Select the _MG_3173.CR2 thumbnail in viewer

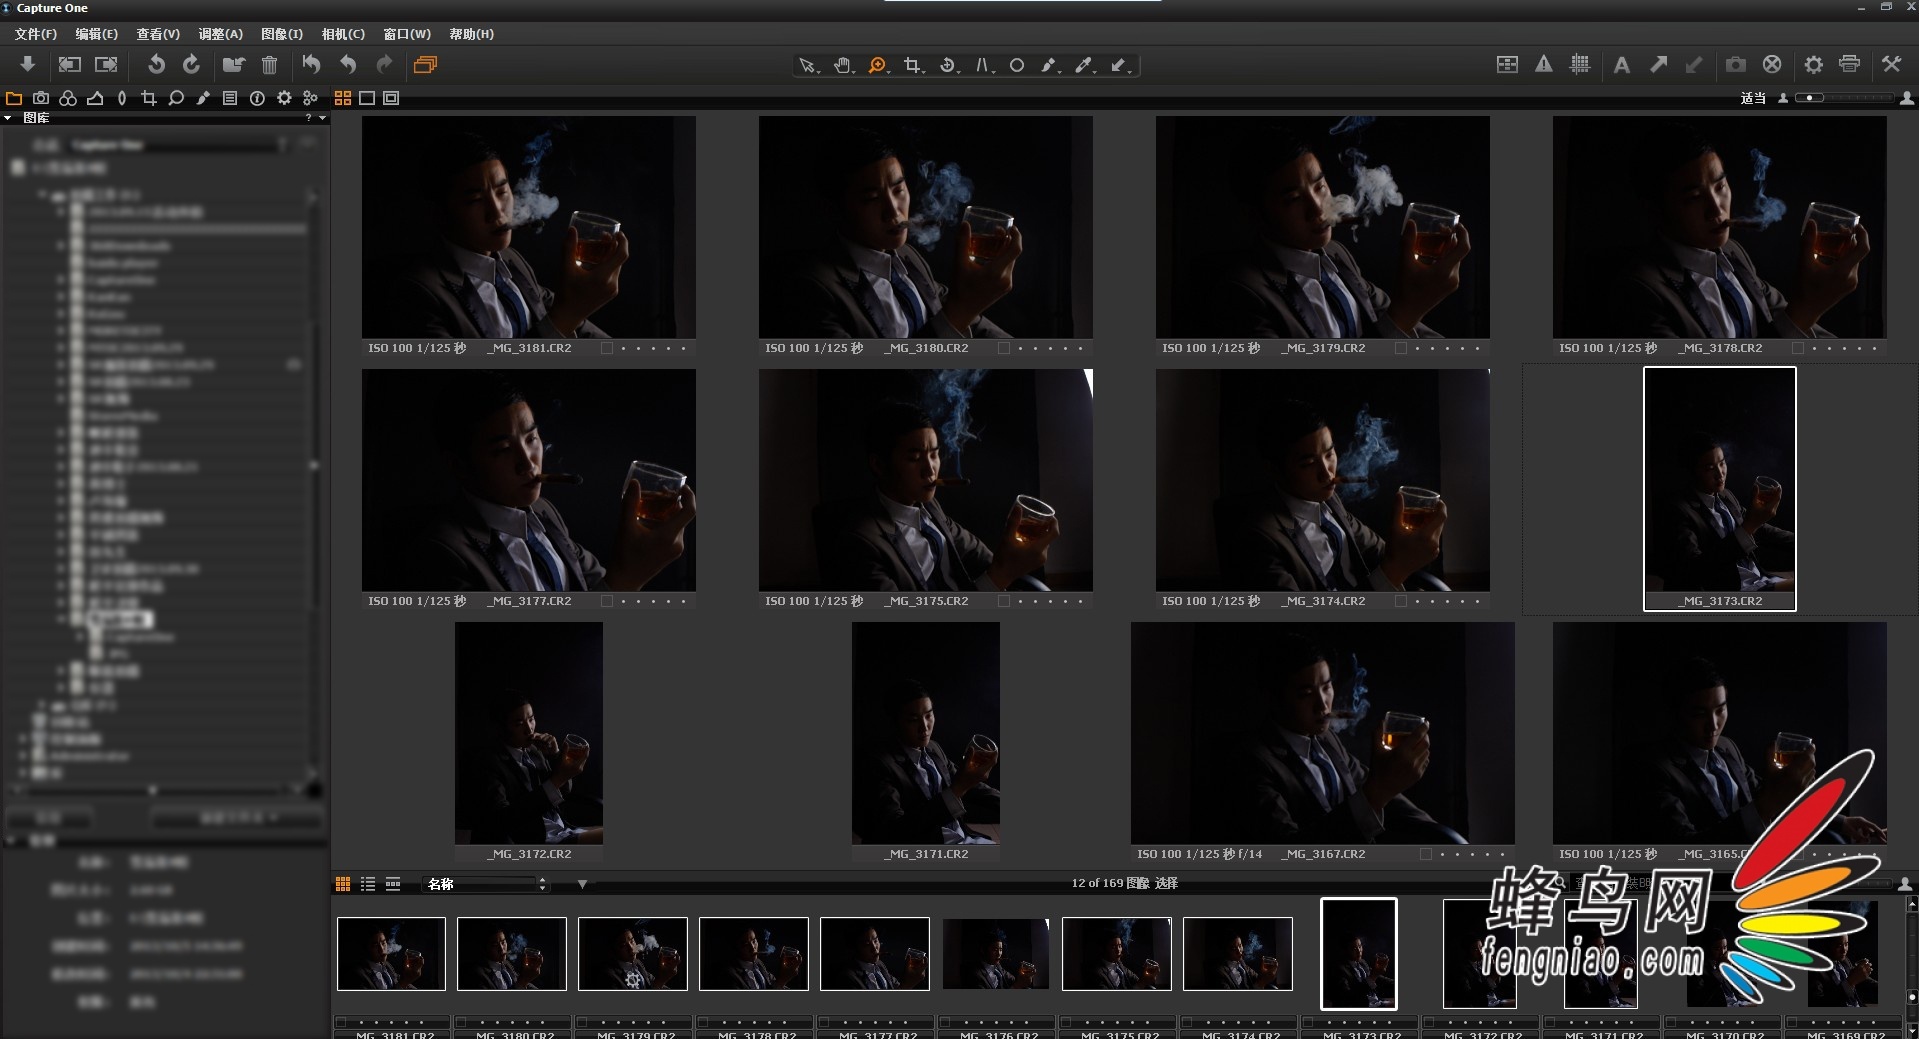coord(1720,488)
